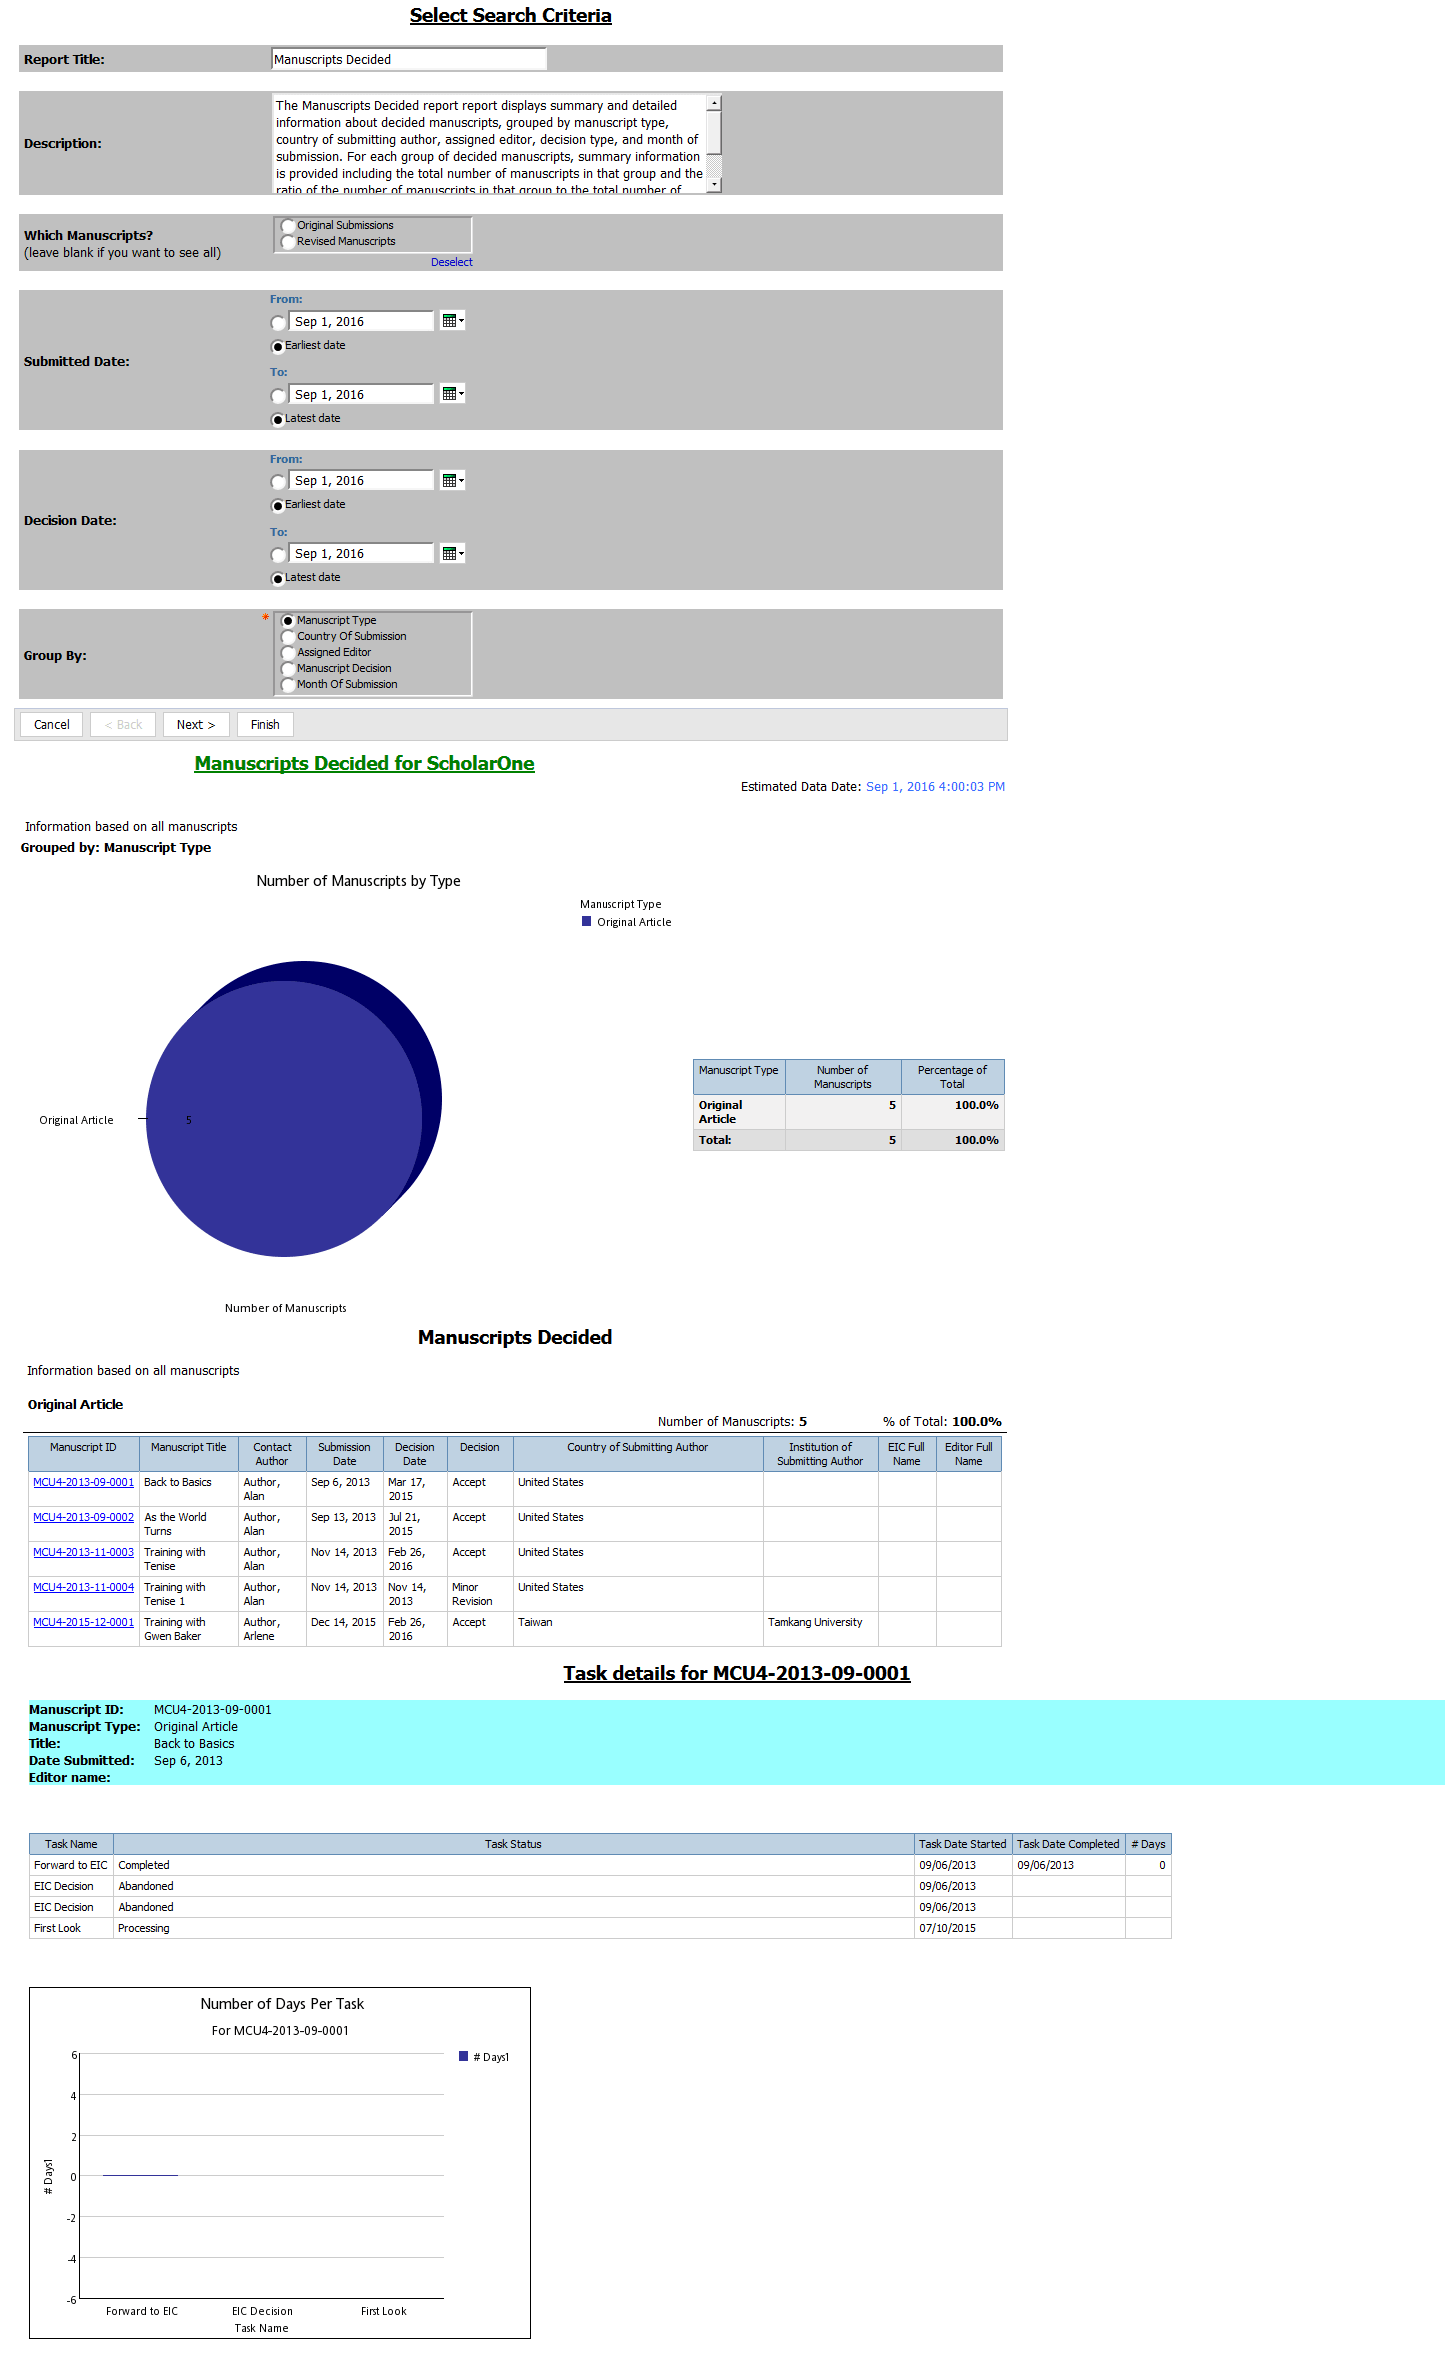Open manuscript MCU4-2013-09-0002 link
The height and width of the screenshot is (2354, 1456).
tap(83, 1517)
